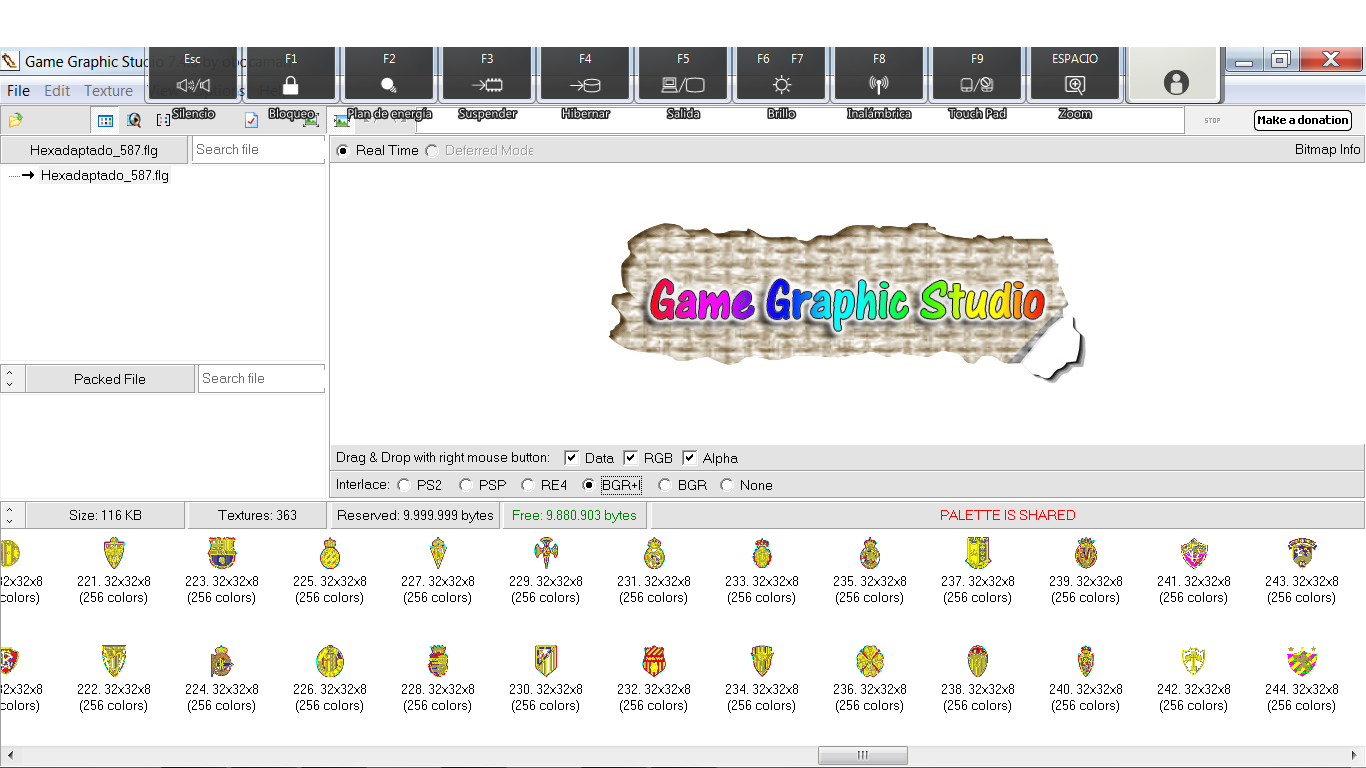Click the horizontal scrollbar thumb
The width and height of the screenshot is (1366, 768).
862,755
